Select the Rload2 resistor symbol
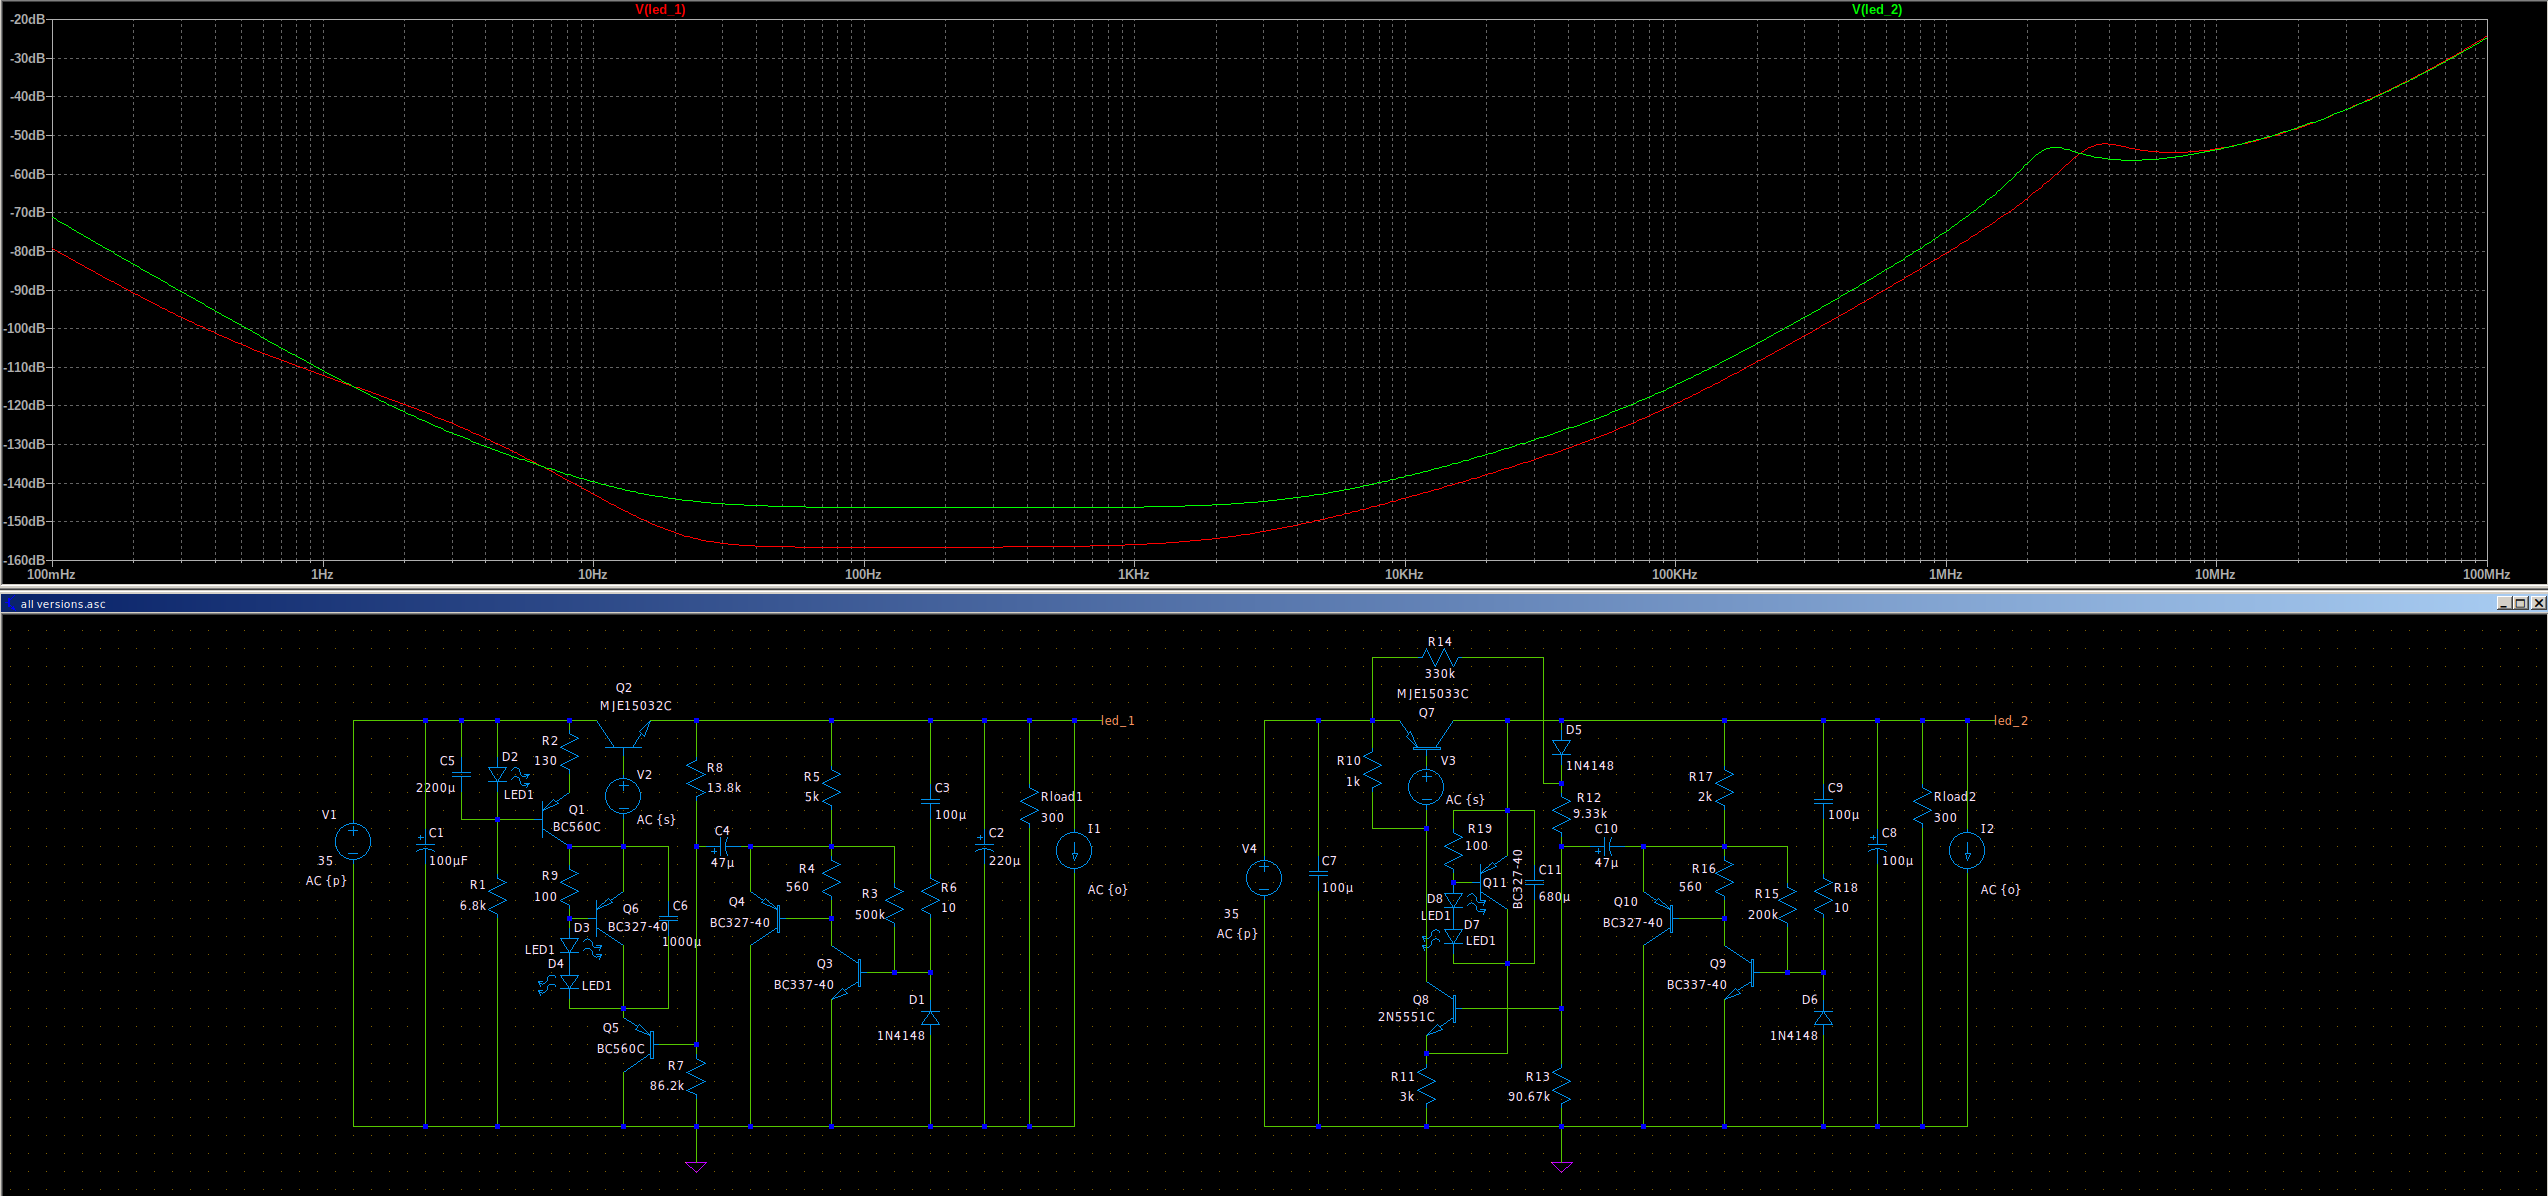This screenshot has width=2548, height=1196. tap(1923, 806)
